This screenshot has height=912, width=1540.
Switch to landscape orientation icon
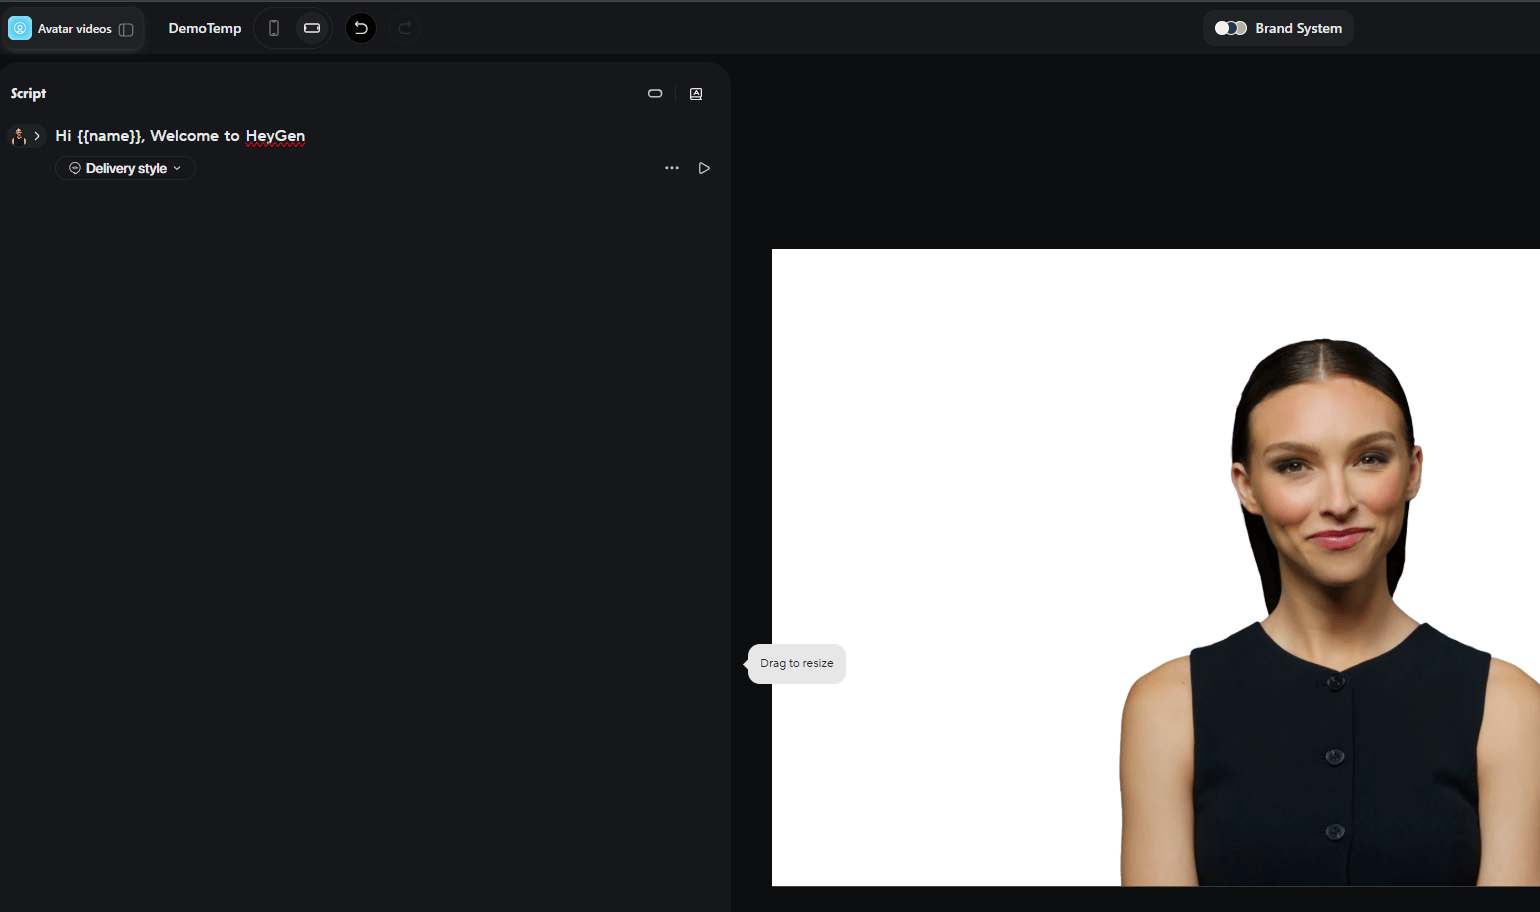[x=312, y=28]
